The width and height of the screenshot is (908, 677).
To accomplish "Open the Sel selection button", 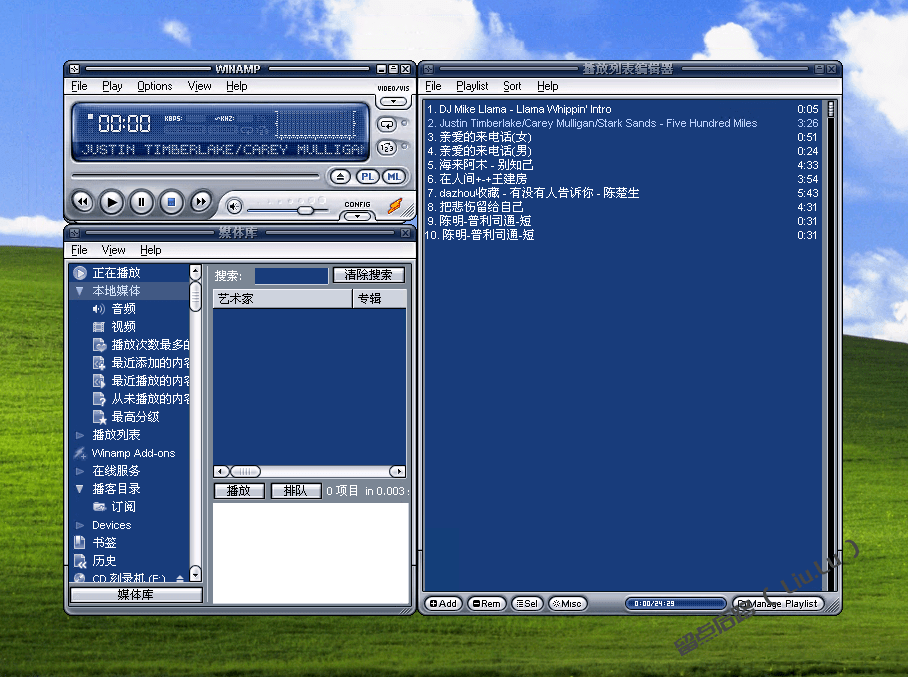I will (527, 603).
